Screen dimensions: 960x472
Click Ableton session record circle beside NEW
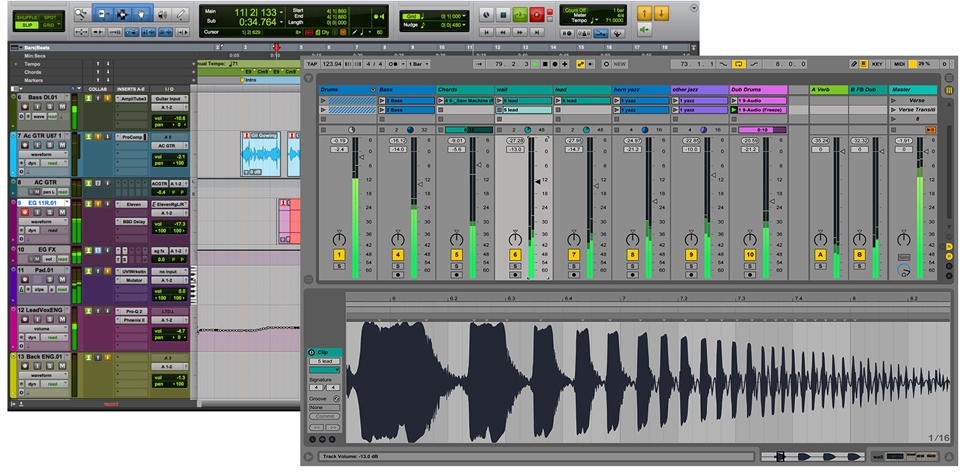pyautogui.click(x=606, y=64)
